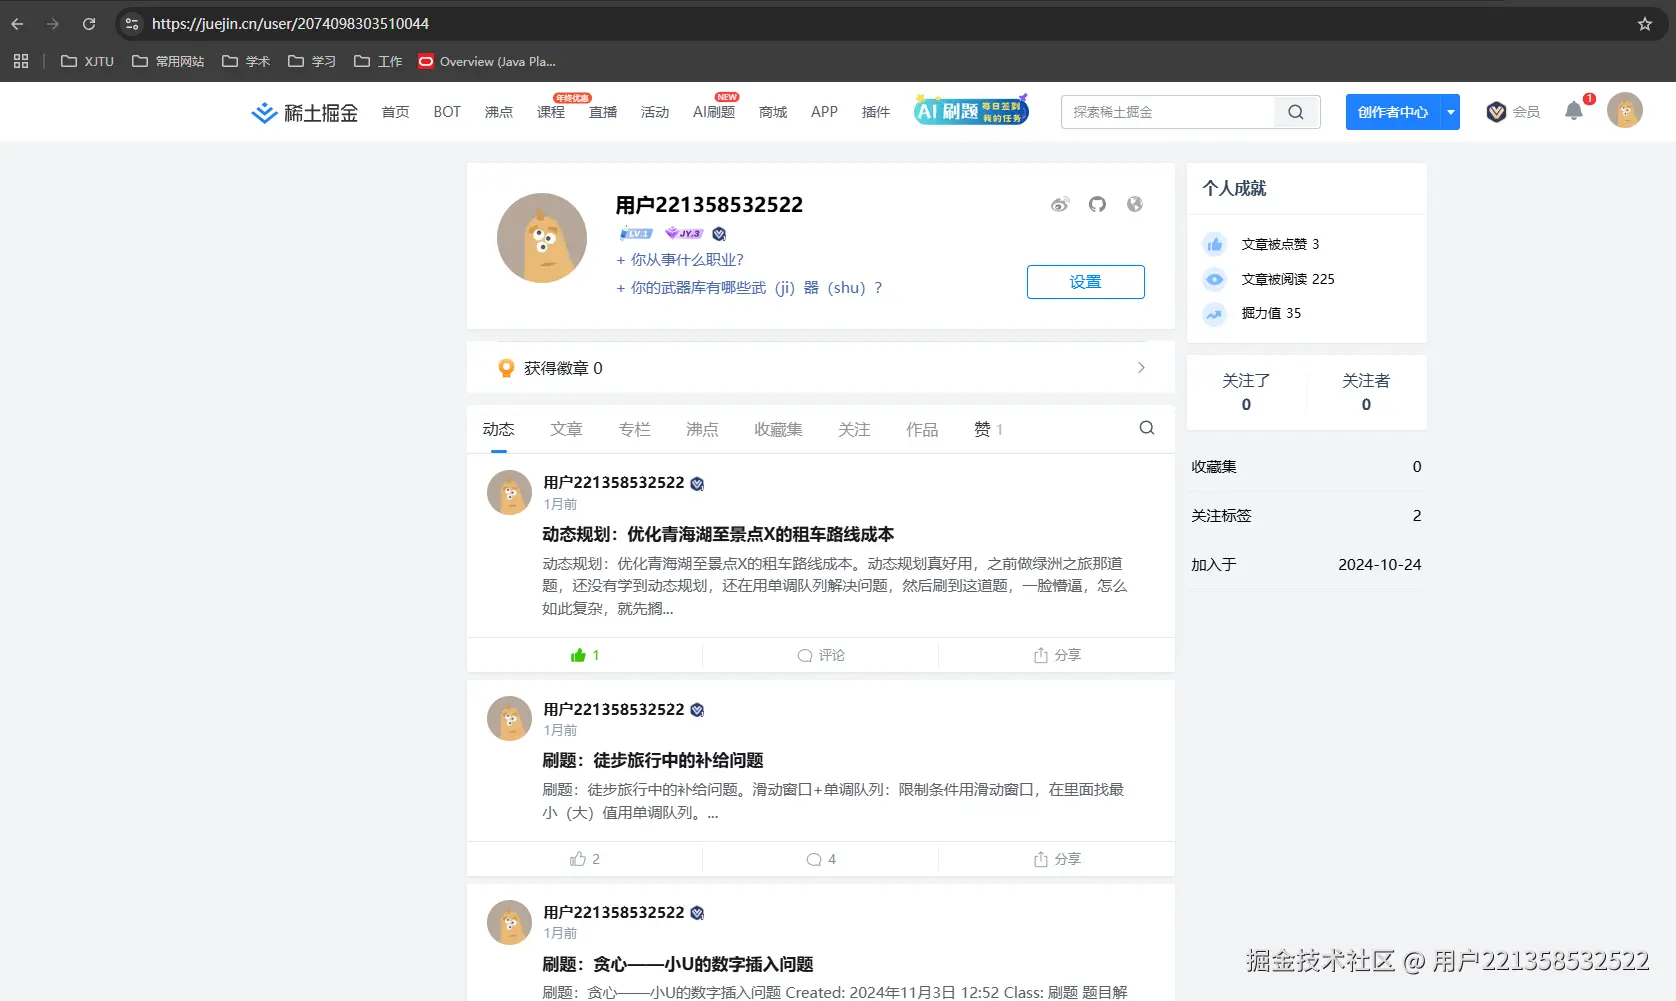
Task: Click the globe icon beside the GitHub icon
Action: (x=1134, y=204)
